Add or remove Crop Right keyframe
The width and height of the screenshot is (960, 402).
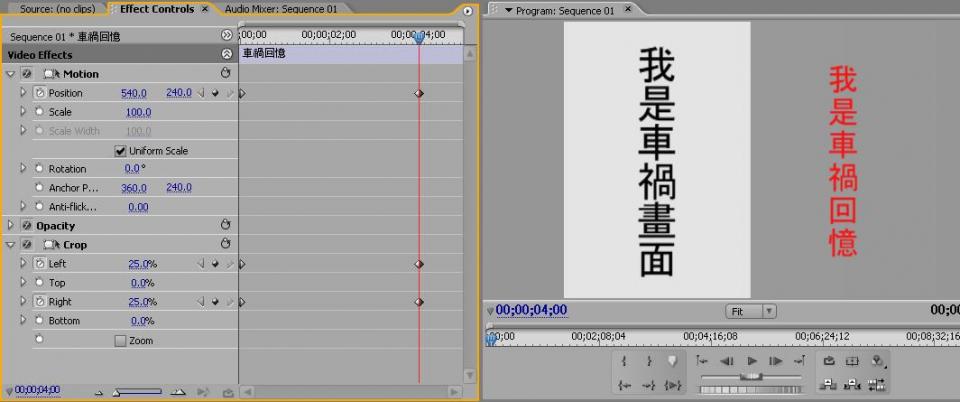coord(215,302)
